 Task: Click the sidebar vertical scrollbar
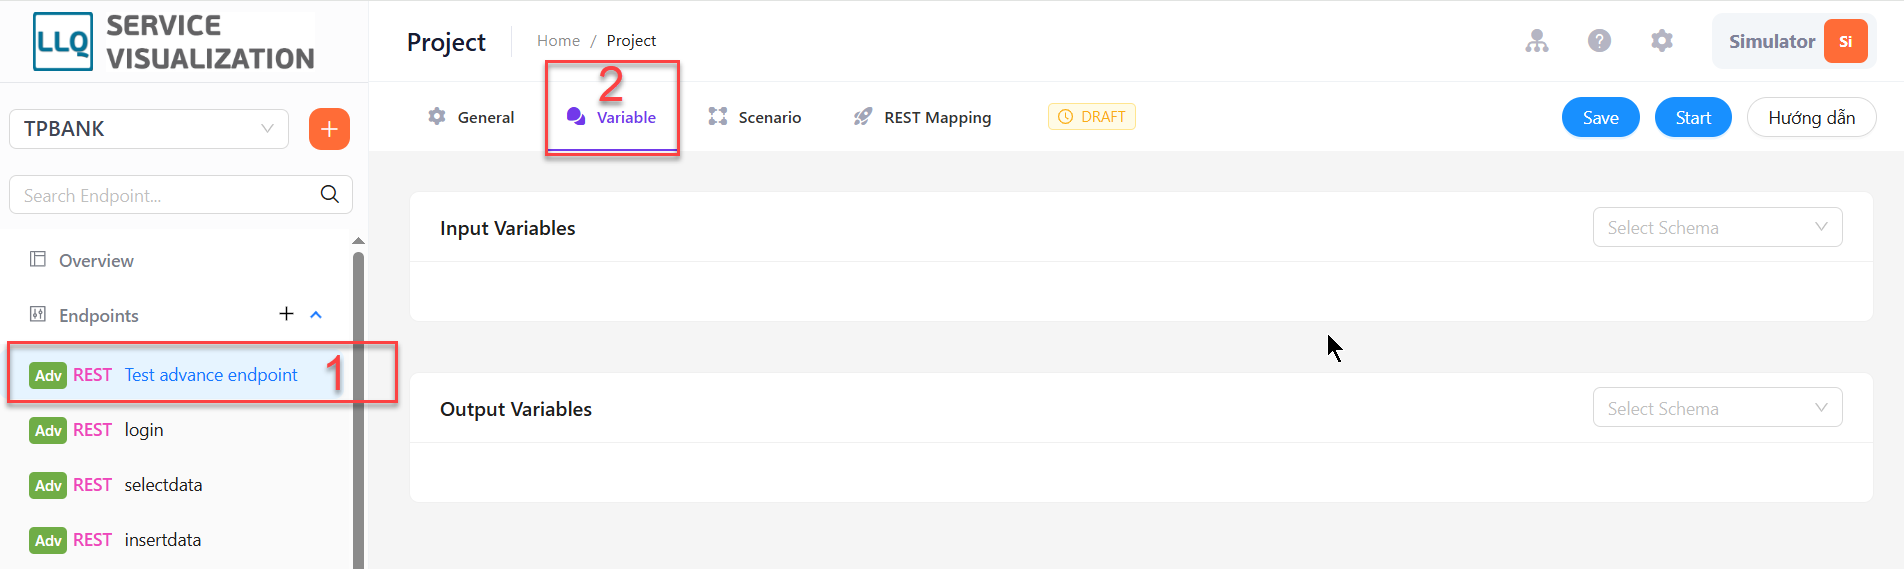358,410
